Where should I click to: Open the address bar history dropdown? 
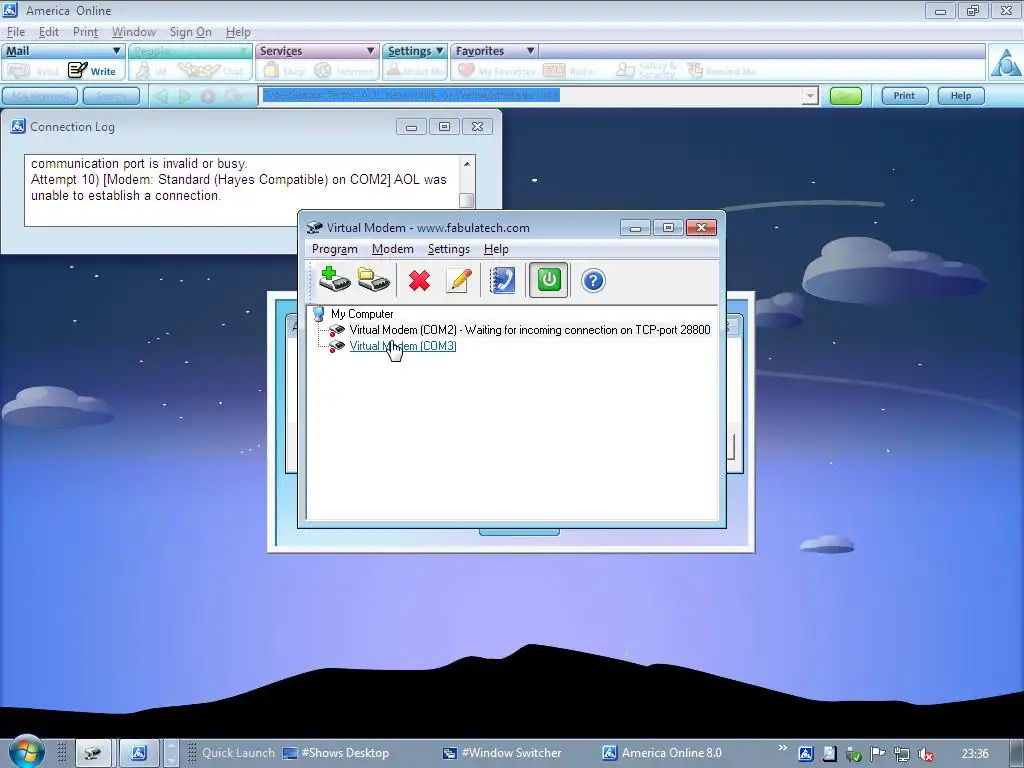(810, 96)
